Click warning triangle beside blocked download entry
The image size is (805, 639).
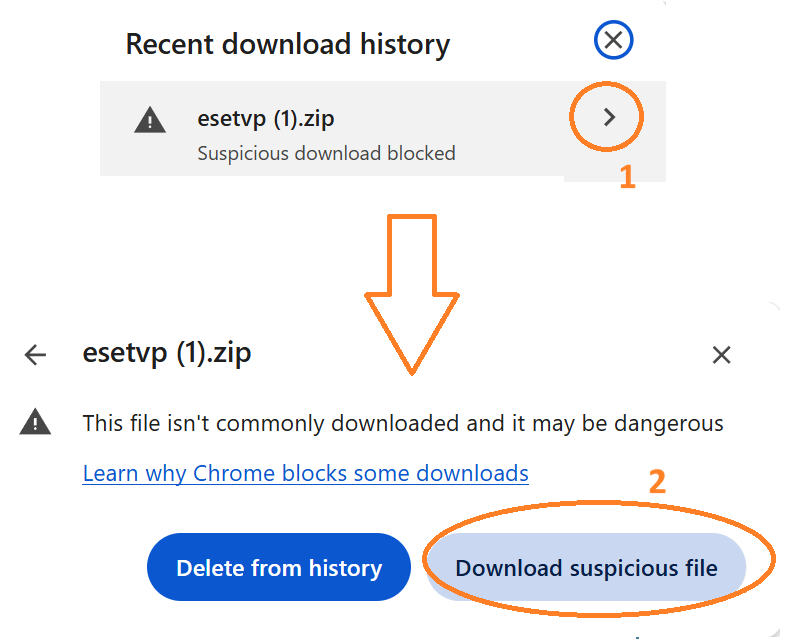pos(150,122)
